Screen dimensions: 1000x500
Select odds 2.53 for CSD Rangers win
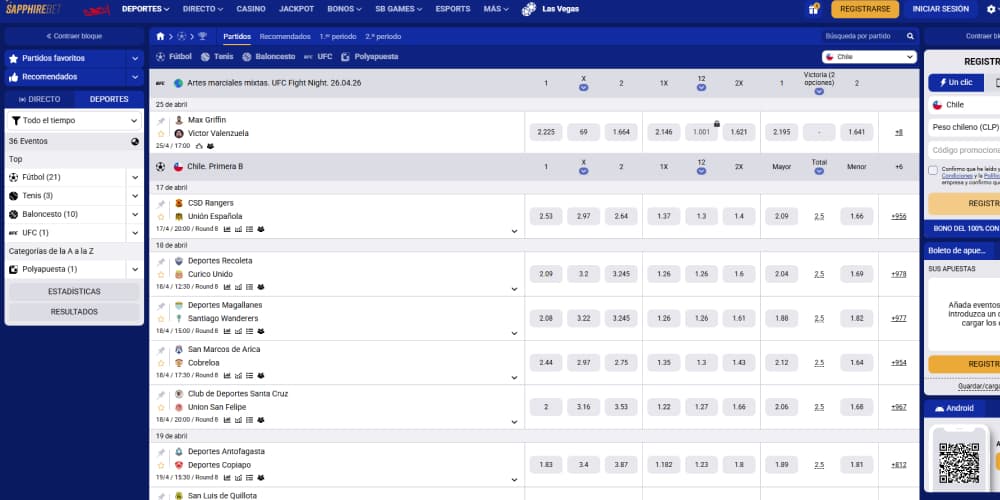click(546, 216)
